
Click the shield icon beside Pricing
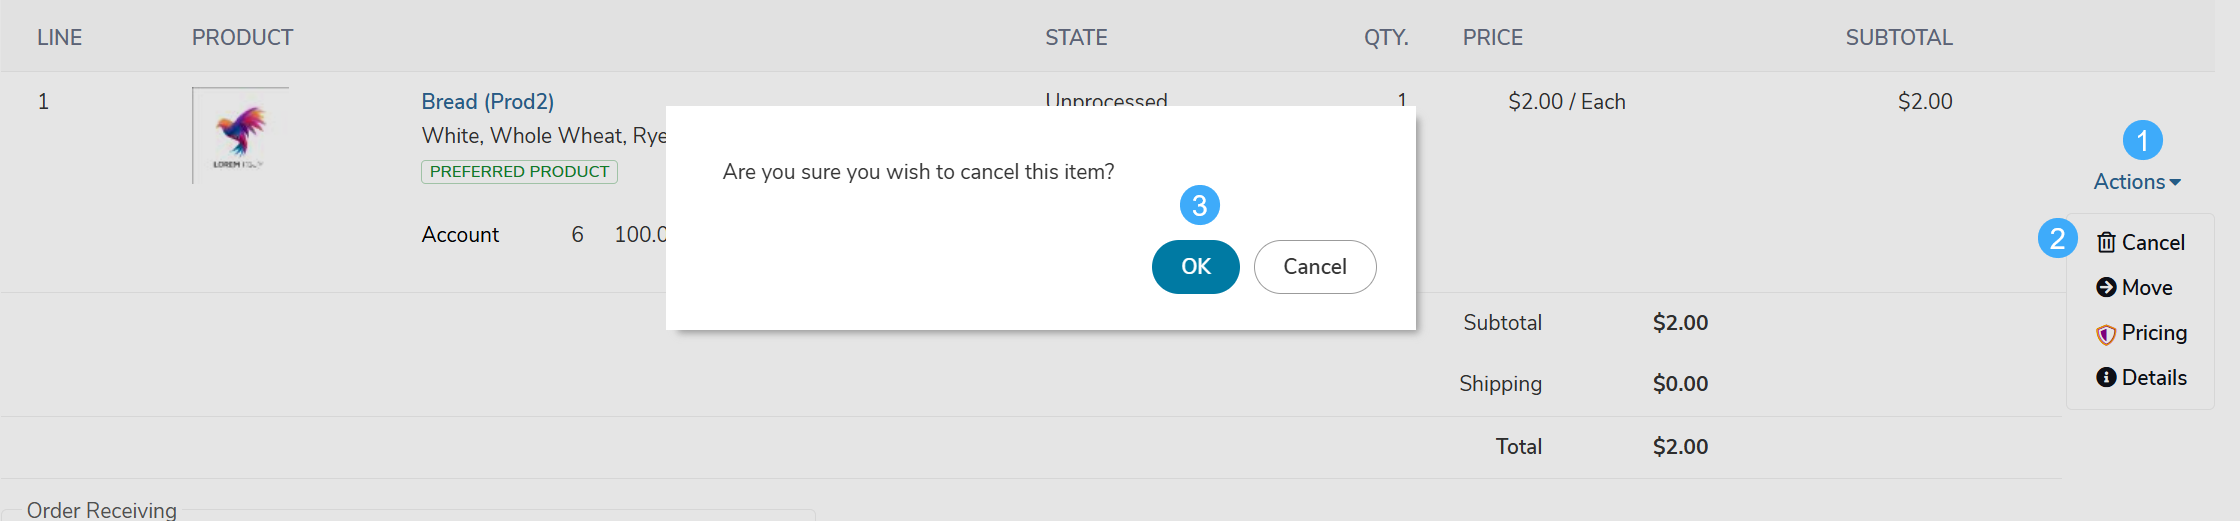[x=2106, y=334]
